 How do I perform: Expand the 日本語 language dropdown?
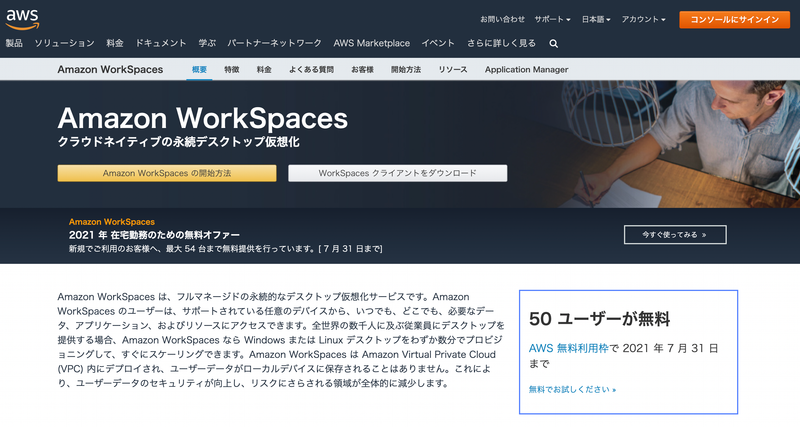click(596, 19)
